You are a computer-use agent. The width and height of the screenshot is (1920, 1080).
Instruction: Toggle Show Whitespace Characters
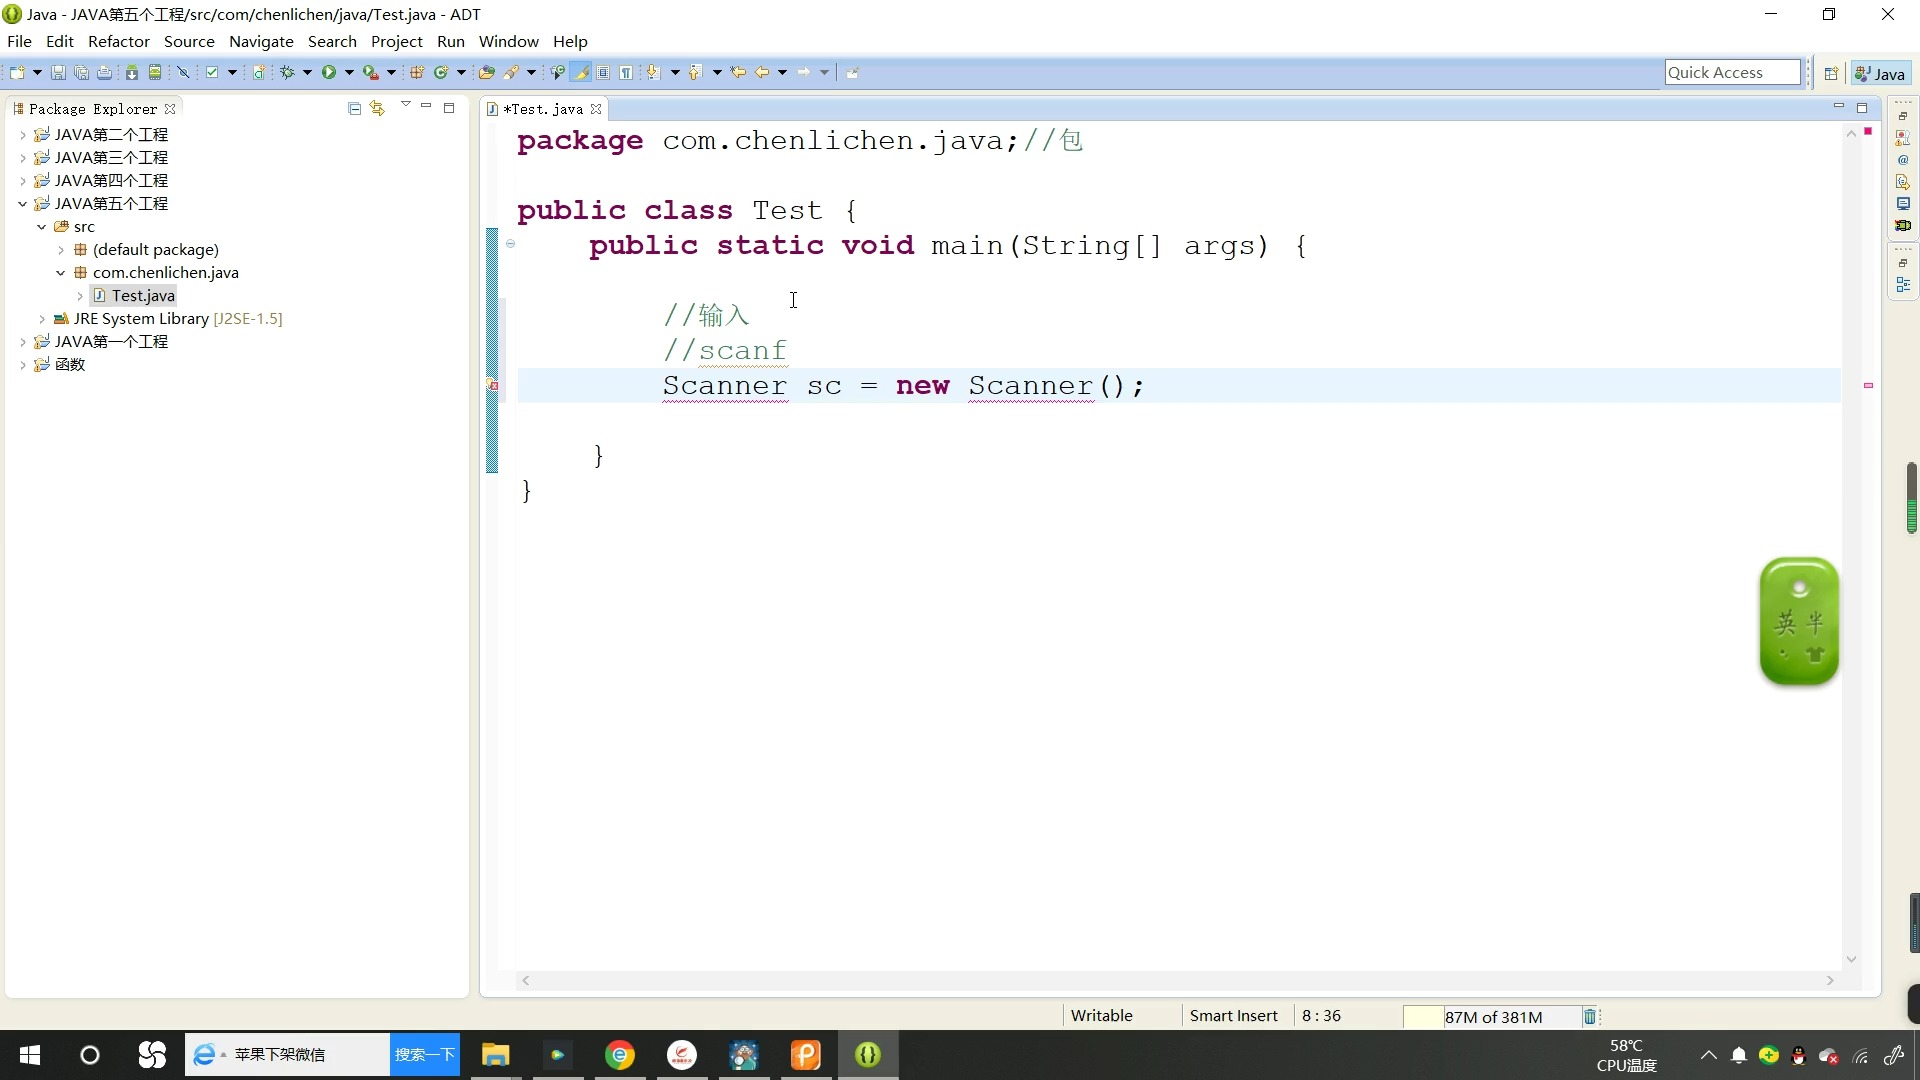tap(626, 72)
